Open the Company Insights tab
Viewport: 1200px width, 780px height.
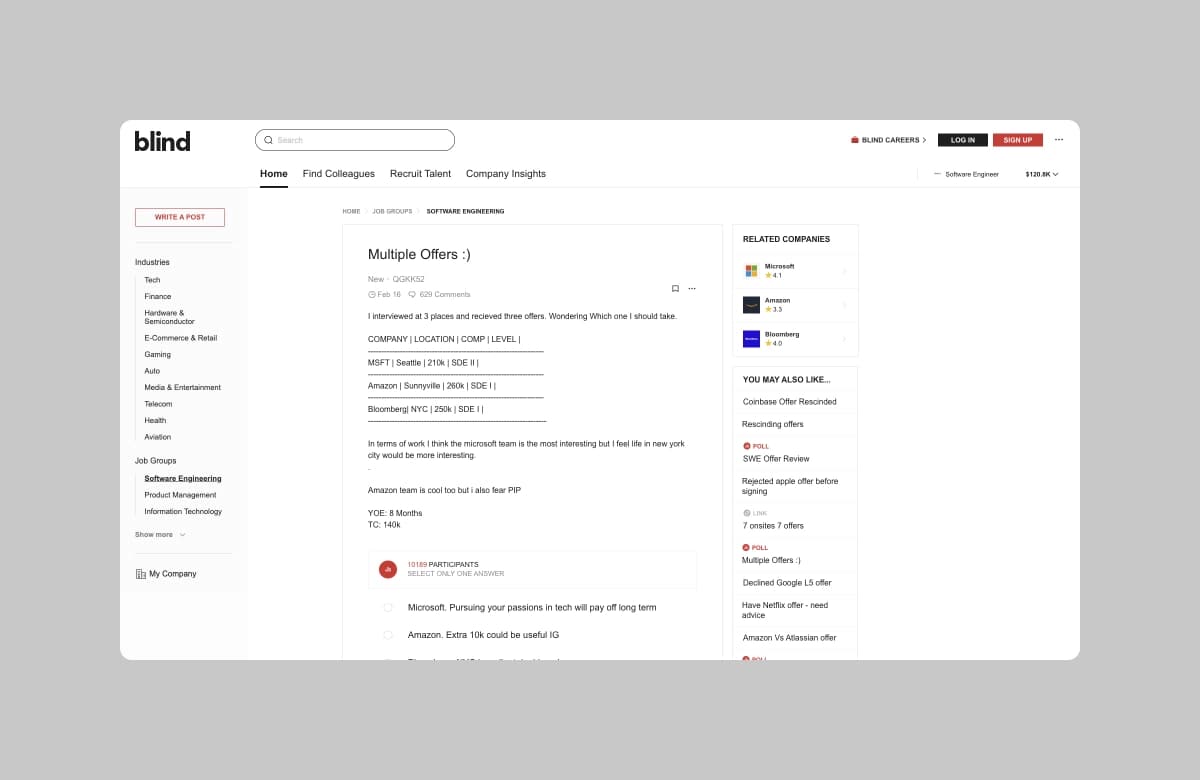coord(506,174)
